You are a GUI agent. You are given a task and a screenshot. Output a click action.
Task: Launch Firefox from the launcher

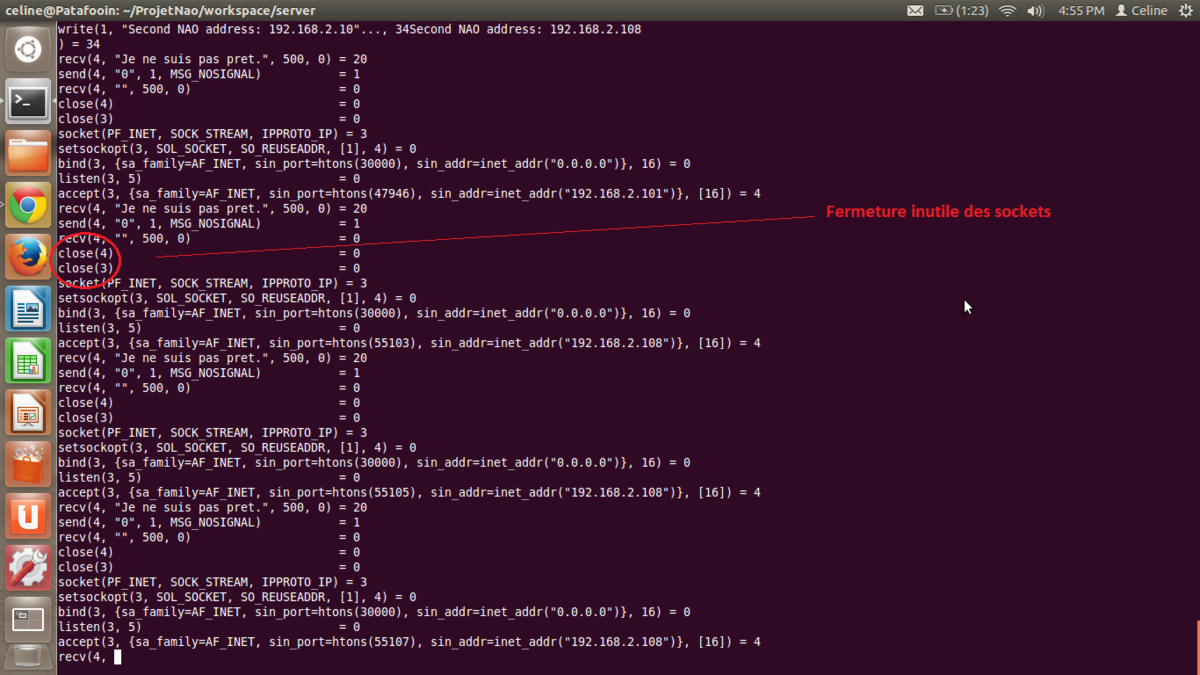coord(28,257)
